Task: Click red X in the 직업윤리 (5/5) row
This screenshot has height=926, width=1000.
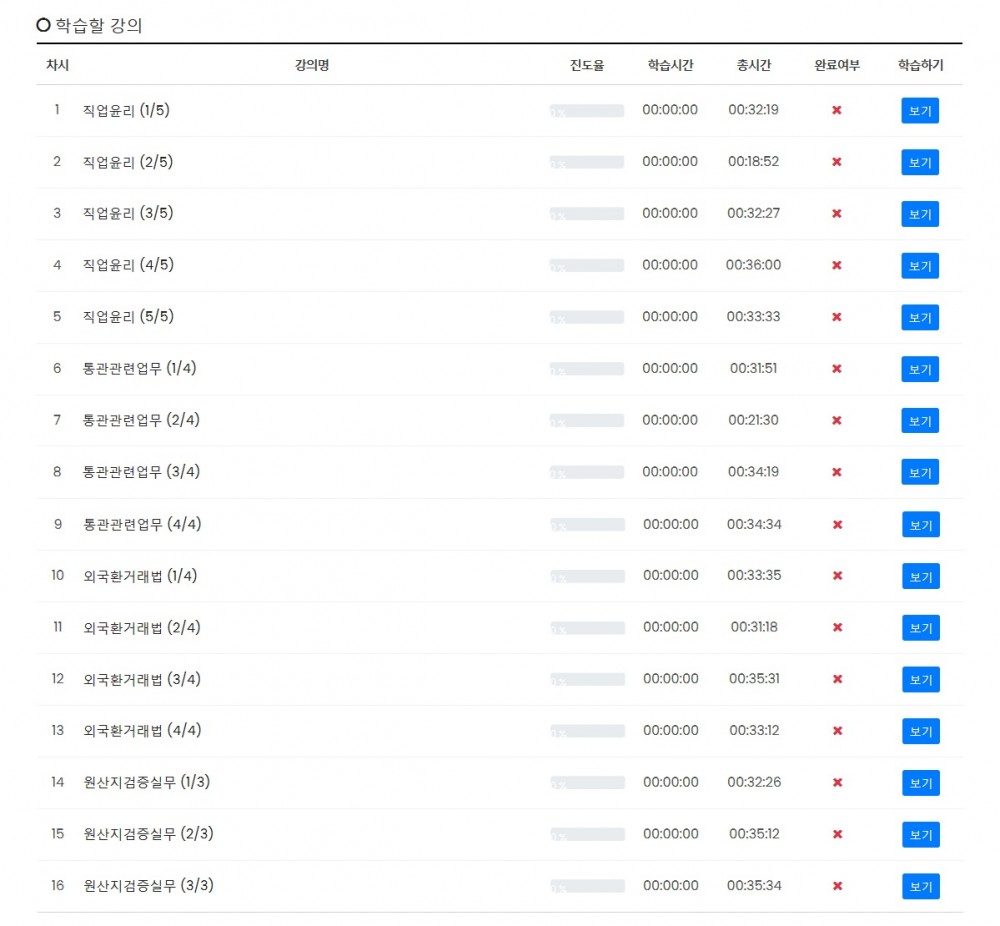Action: click(837, 317)
